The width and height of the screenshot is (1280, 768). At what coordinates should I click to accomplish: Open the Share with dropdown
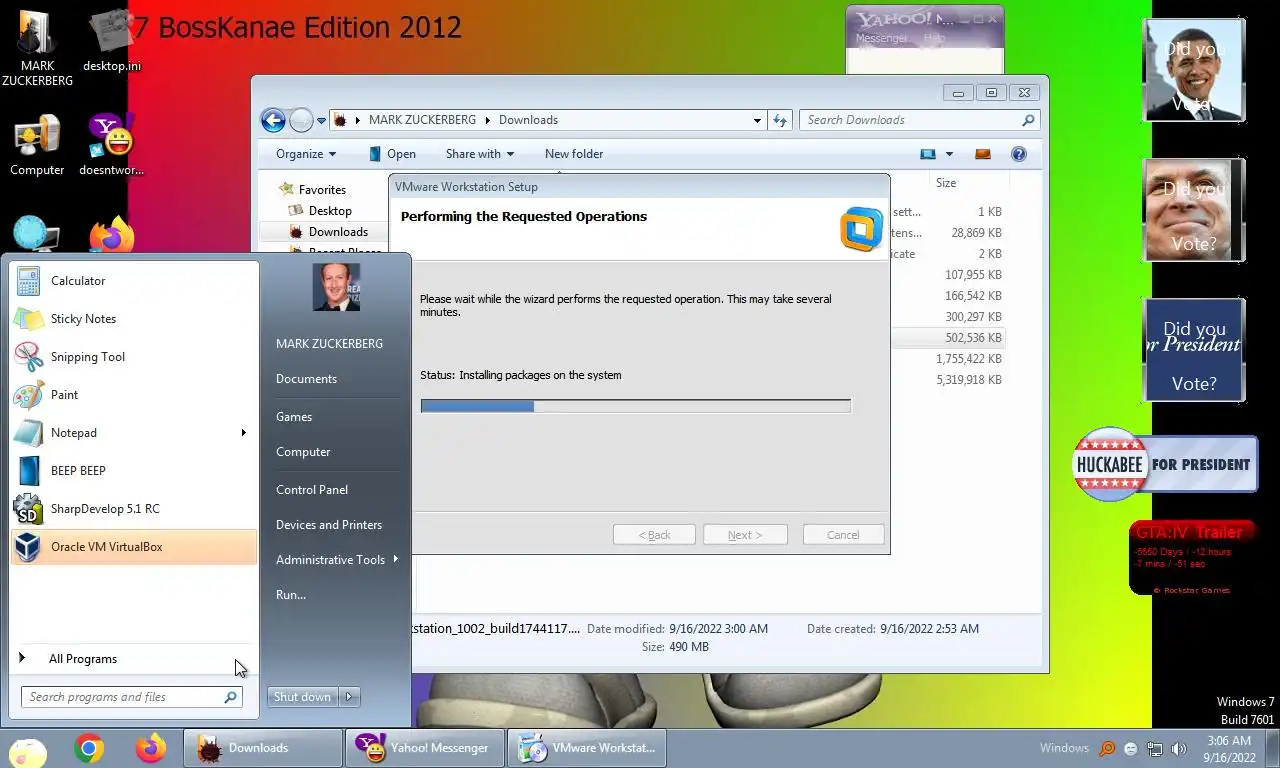pos(480,154)
